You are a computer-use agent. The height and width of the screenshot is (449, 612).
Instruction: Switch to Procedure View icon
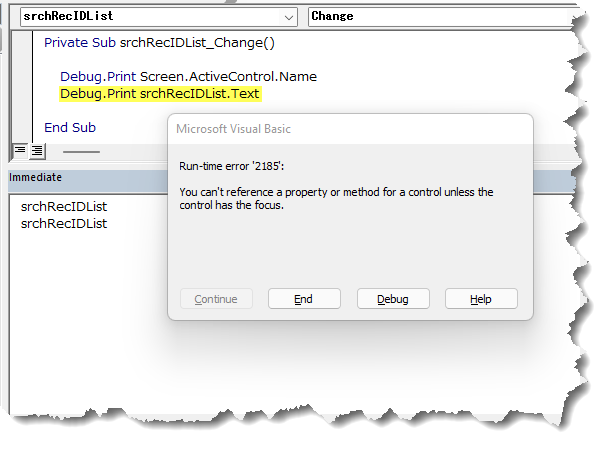click(19, 150)
